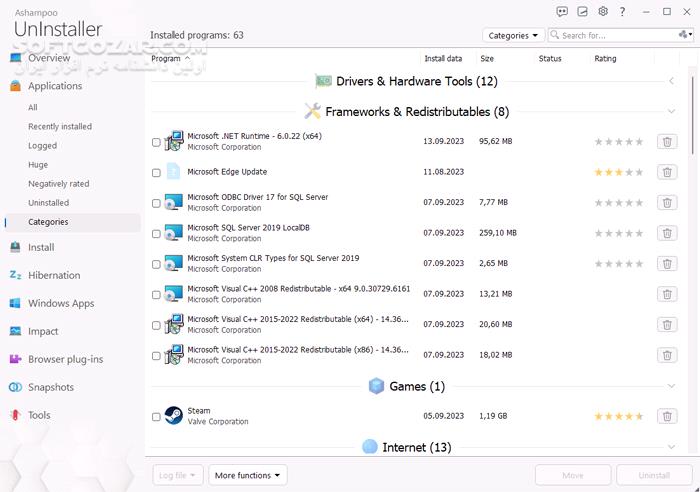The width and height of the screenshot is (700, 492).
Task: Click trash icon for ODBC Driver 17
Action: 667,203
